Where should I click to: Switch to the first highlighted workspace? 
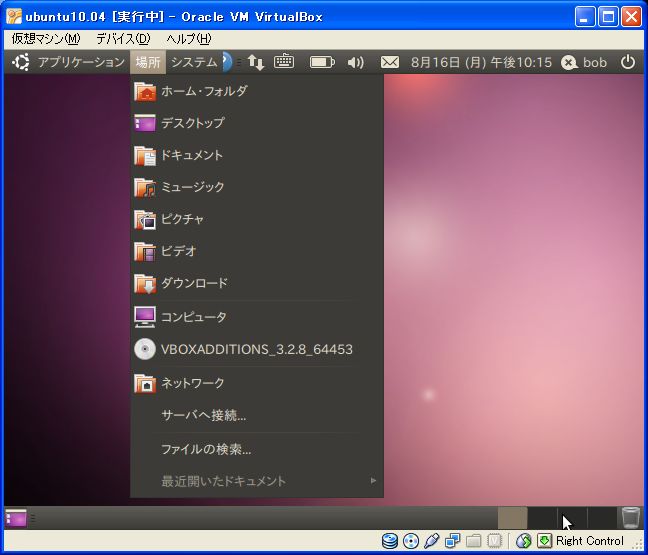[512, 518]
